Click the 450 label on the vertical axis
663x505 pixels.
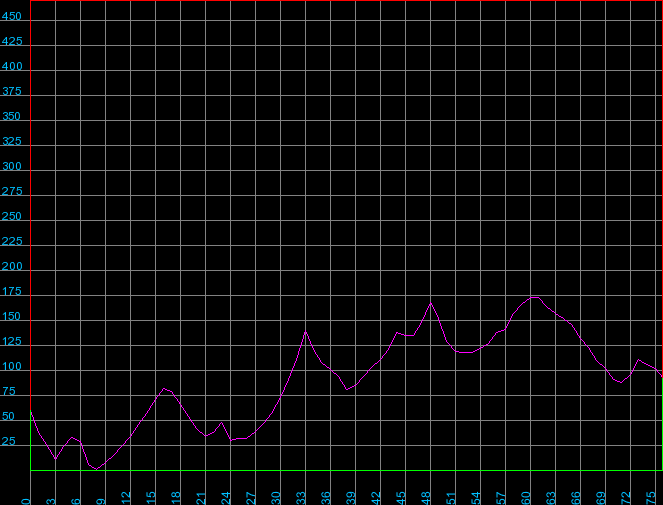coord(11,16)
